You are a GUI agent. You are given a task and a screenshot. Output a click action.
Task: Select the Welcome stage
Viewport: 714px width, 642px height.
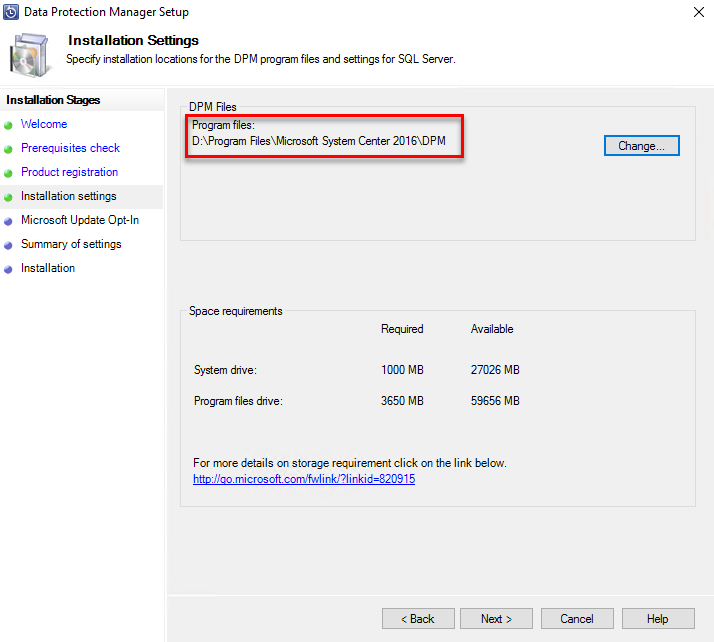pyautogui.click(x=44, y=124)
